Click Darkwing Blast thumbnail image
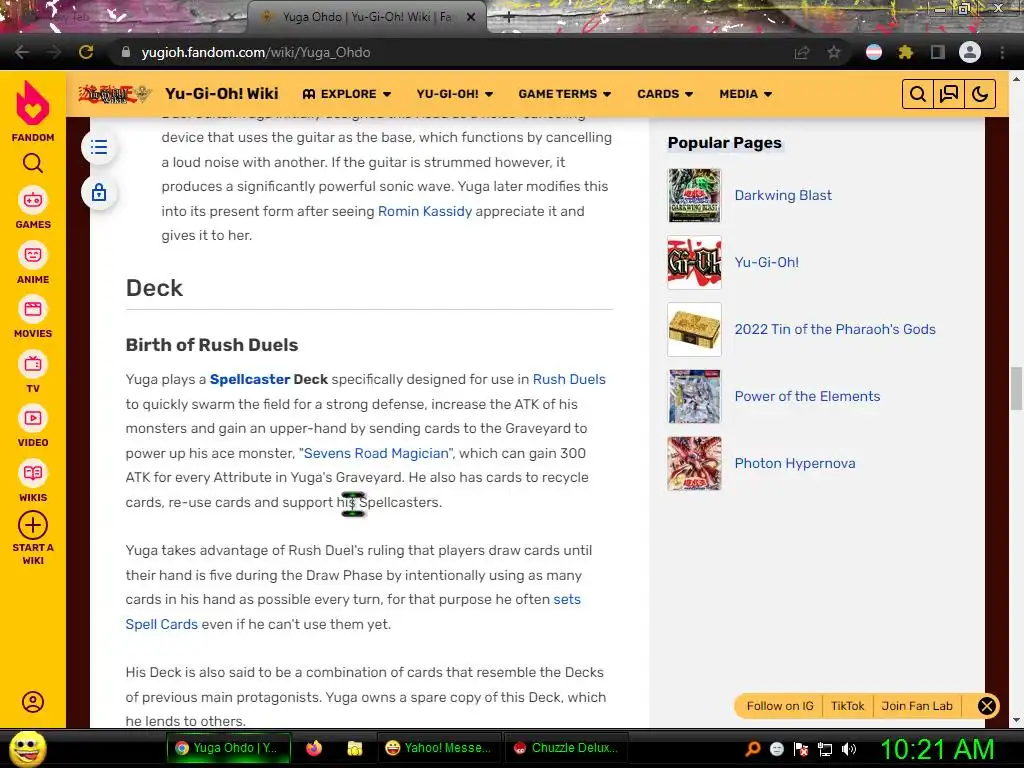 [694, 195]
